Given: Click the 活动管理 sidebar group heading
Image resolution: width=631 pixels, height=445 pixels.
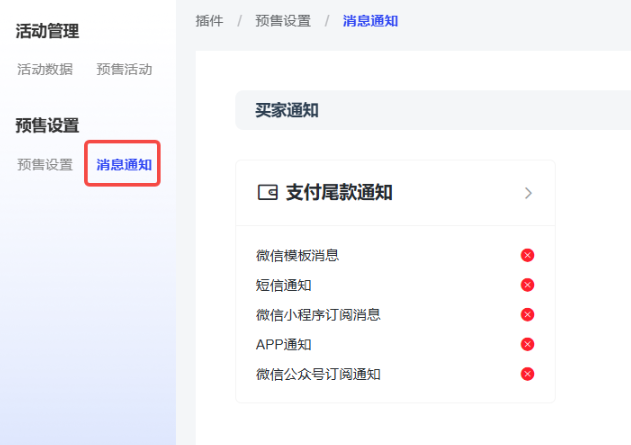Looking at the screenshot, I should [x=47, y=31].
